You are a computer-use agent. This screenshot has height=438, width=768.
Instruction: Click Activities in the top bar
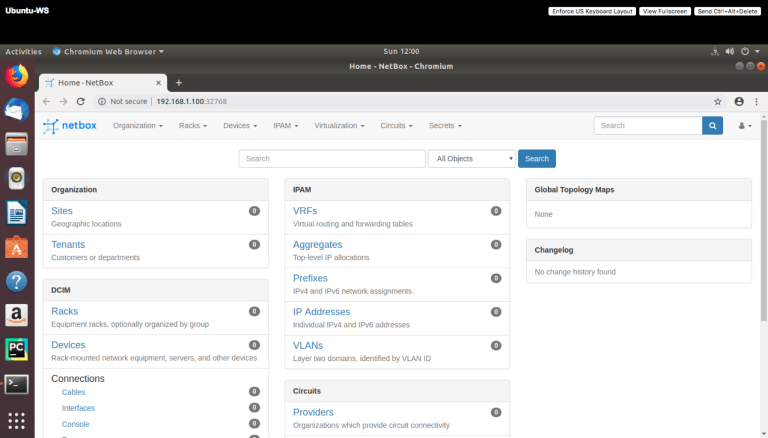click(x=24, y=51)
